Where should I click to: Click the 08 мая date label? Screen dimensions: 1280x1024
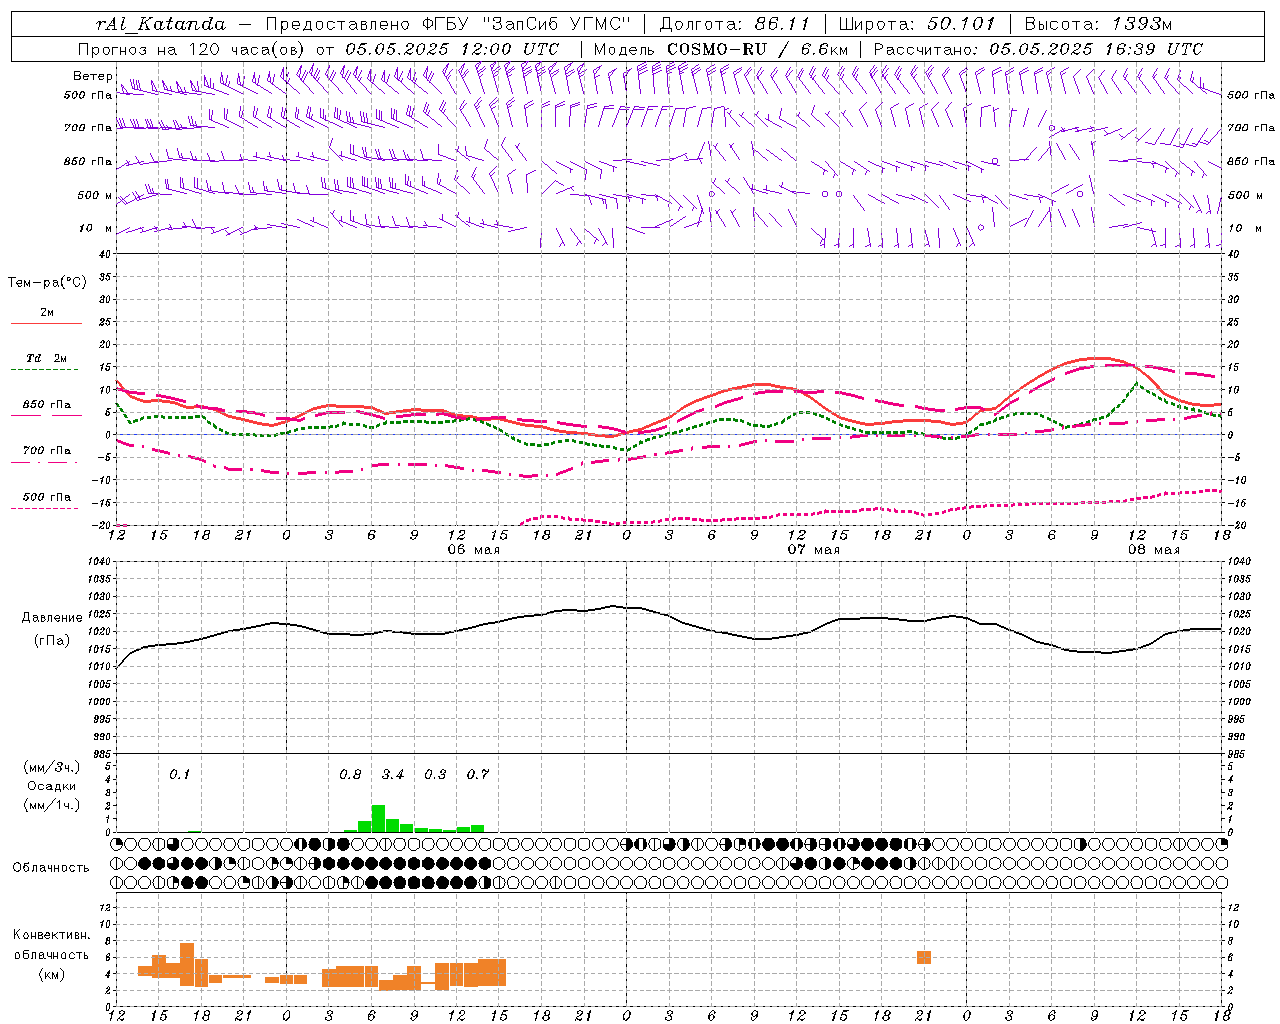(x=1153, y=550)
